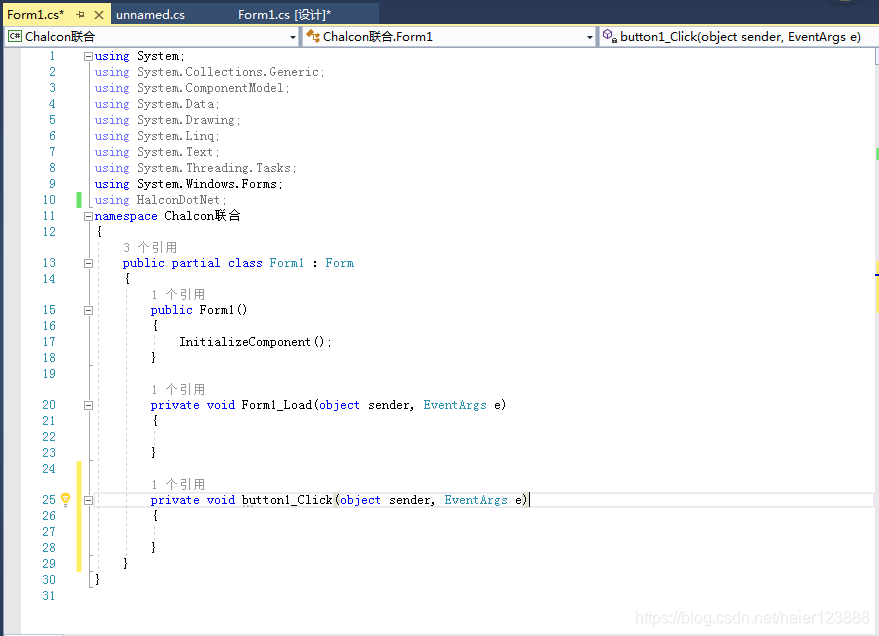
Task: Switch to the Form1.cs [设计]* tab
Action: point(284,15)
